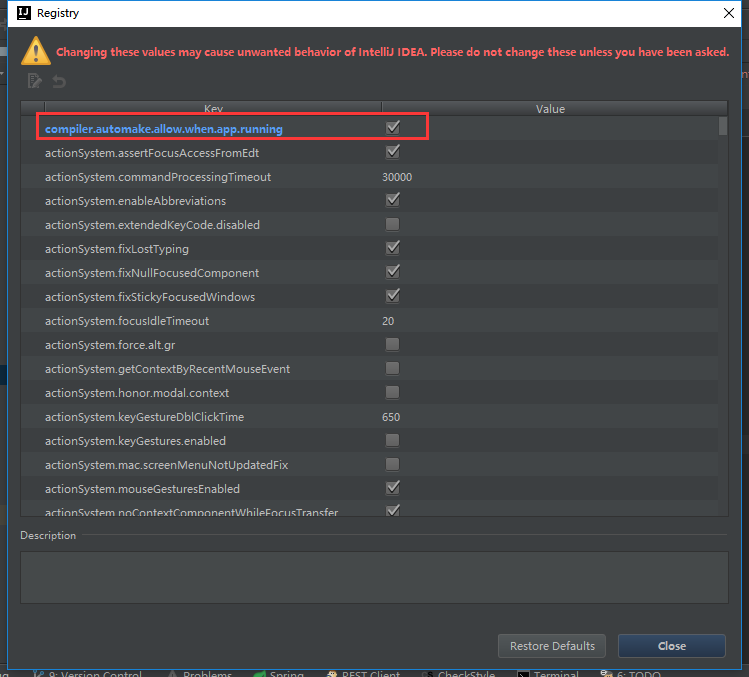This screenshot has width=749, height=677.
Task: Click the yellow warning triangle icon
Action: point(36,51)
